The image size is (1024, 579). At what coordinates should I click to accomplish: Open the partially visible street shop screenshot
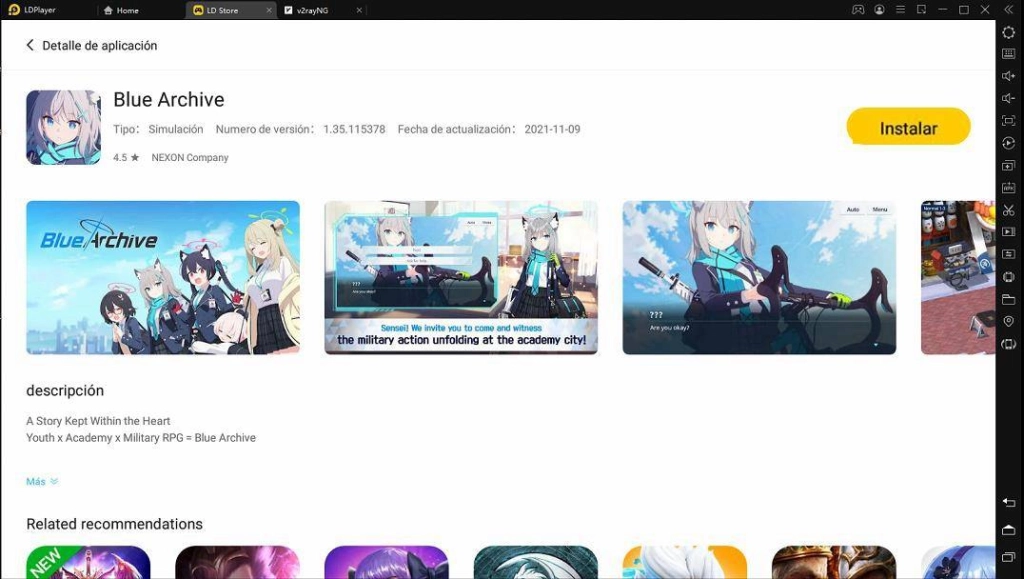[x=958, y=277]
